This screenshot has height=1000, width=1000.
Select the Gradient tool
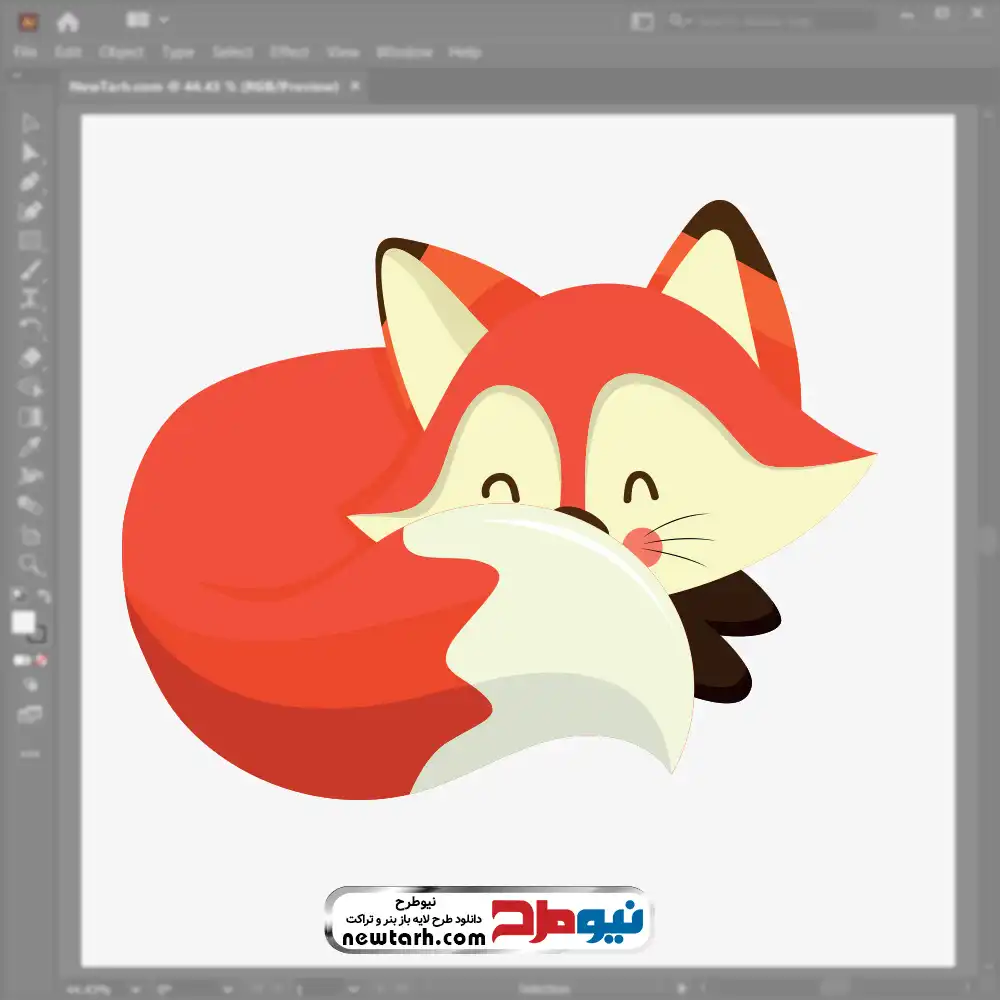click(x=30, y=417)
